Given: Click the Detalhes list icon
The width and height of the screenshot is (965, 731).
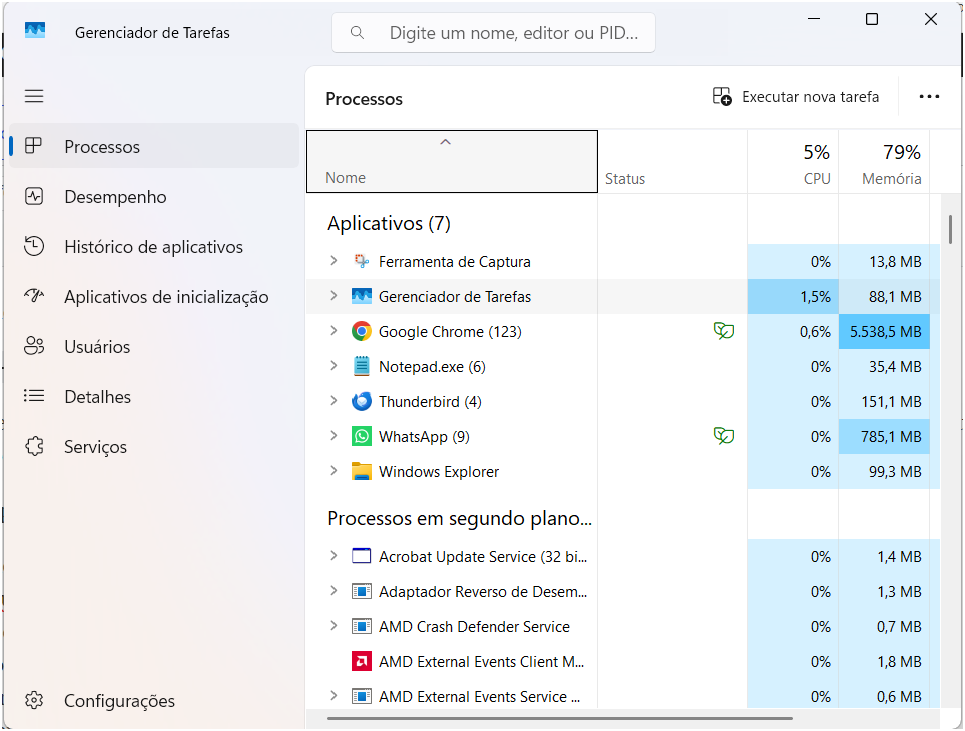Looking at the screenshot, I should click(34, 396).
